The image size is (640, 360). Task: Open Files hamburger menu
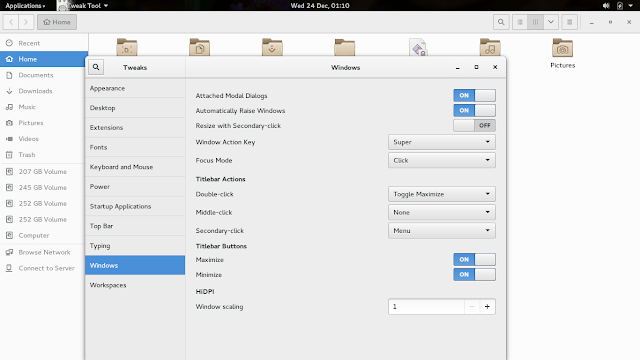(x=569, y=22)
